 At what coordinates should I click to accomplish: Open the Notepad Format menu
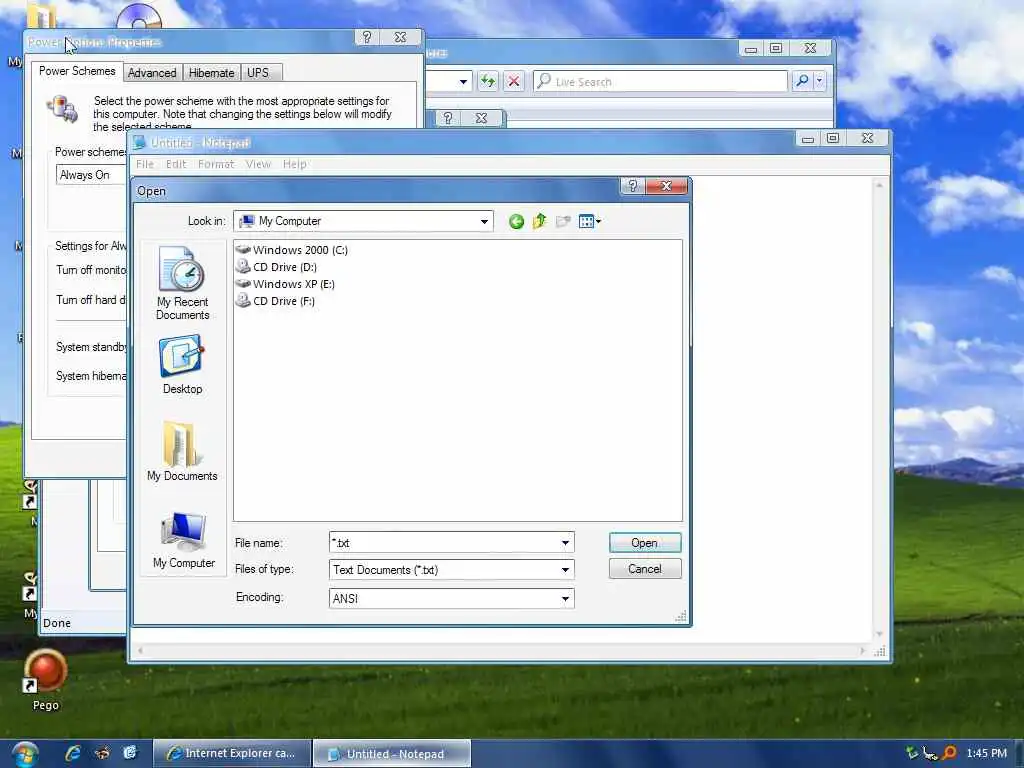point(216,164)
